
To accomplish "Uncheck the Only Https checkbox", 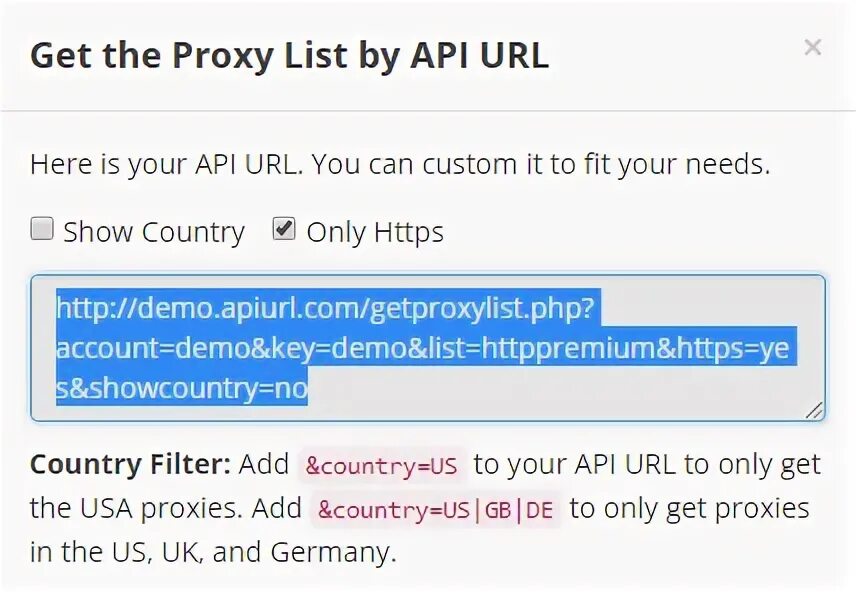I will pyautogui.click(x=284, y=230).
